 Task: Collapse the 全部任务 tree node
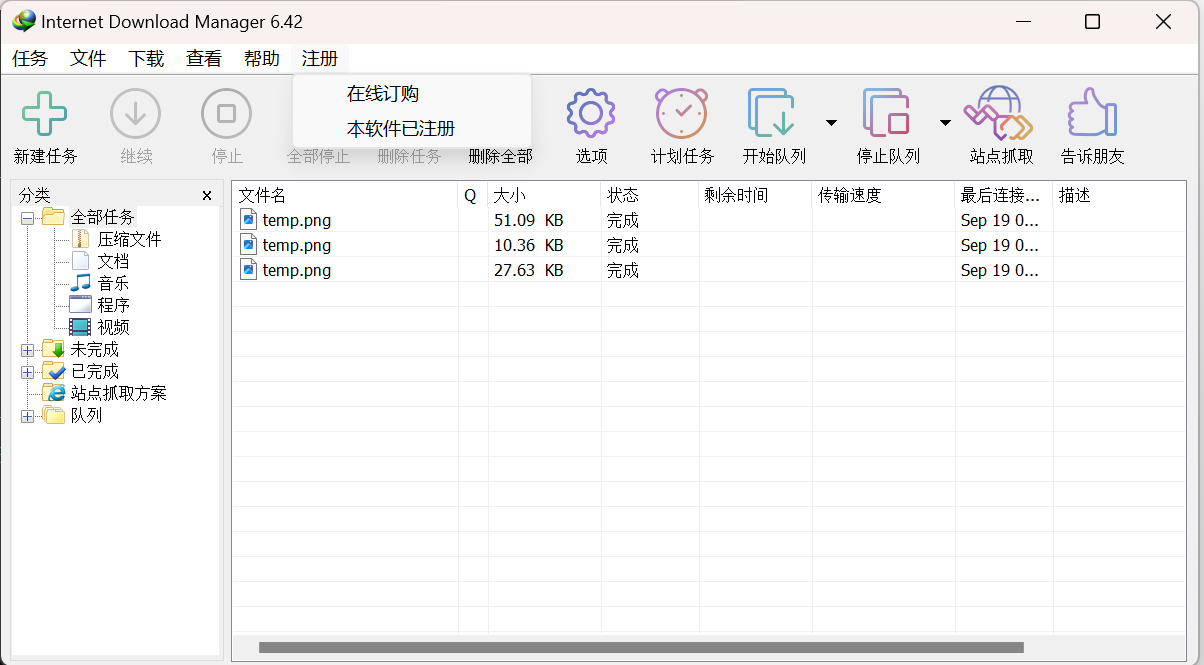(27, 218)
